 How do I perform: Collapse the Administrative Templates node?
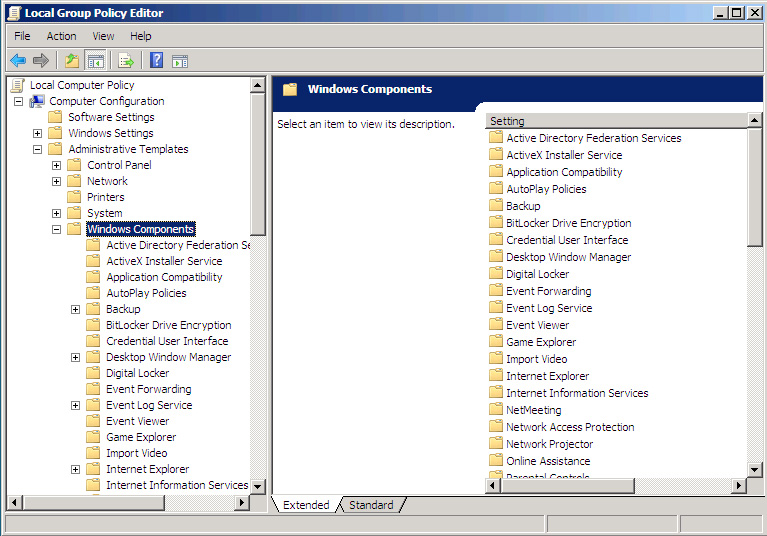38,149
